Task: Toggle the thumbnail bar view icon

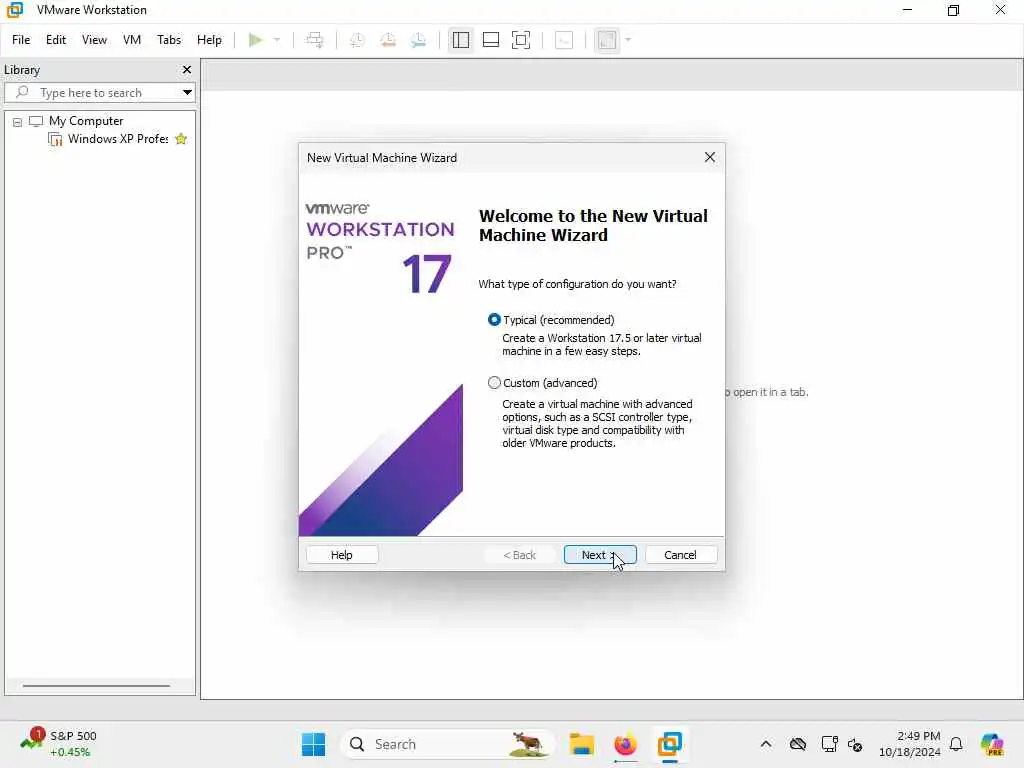Action: 490,40
